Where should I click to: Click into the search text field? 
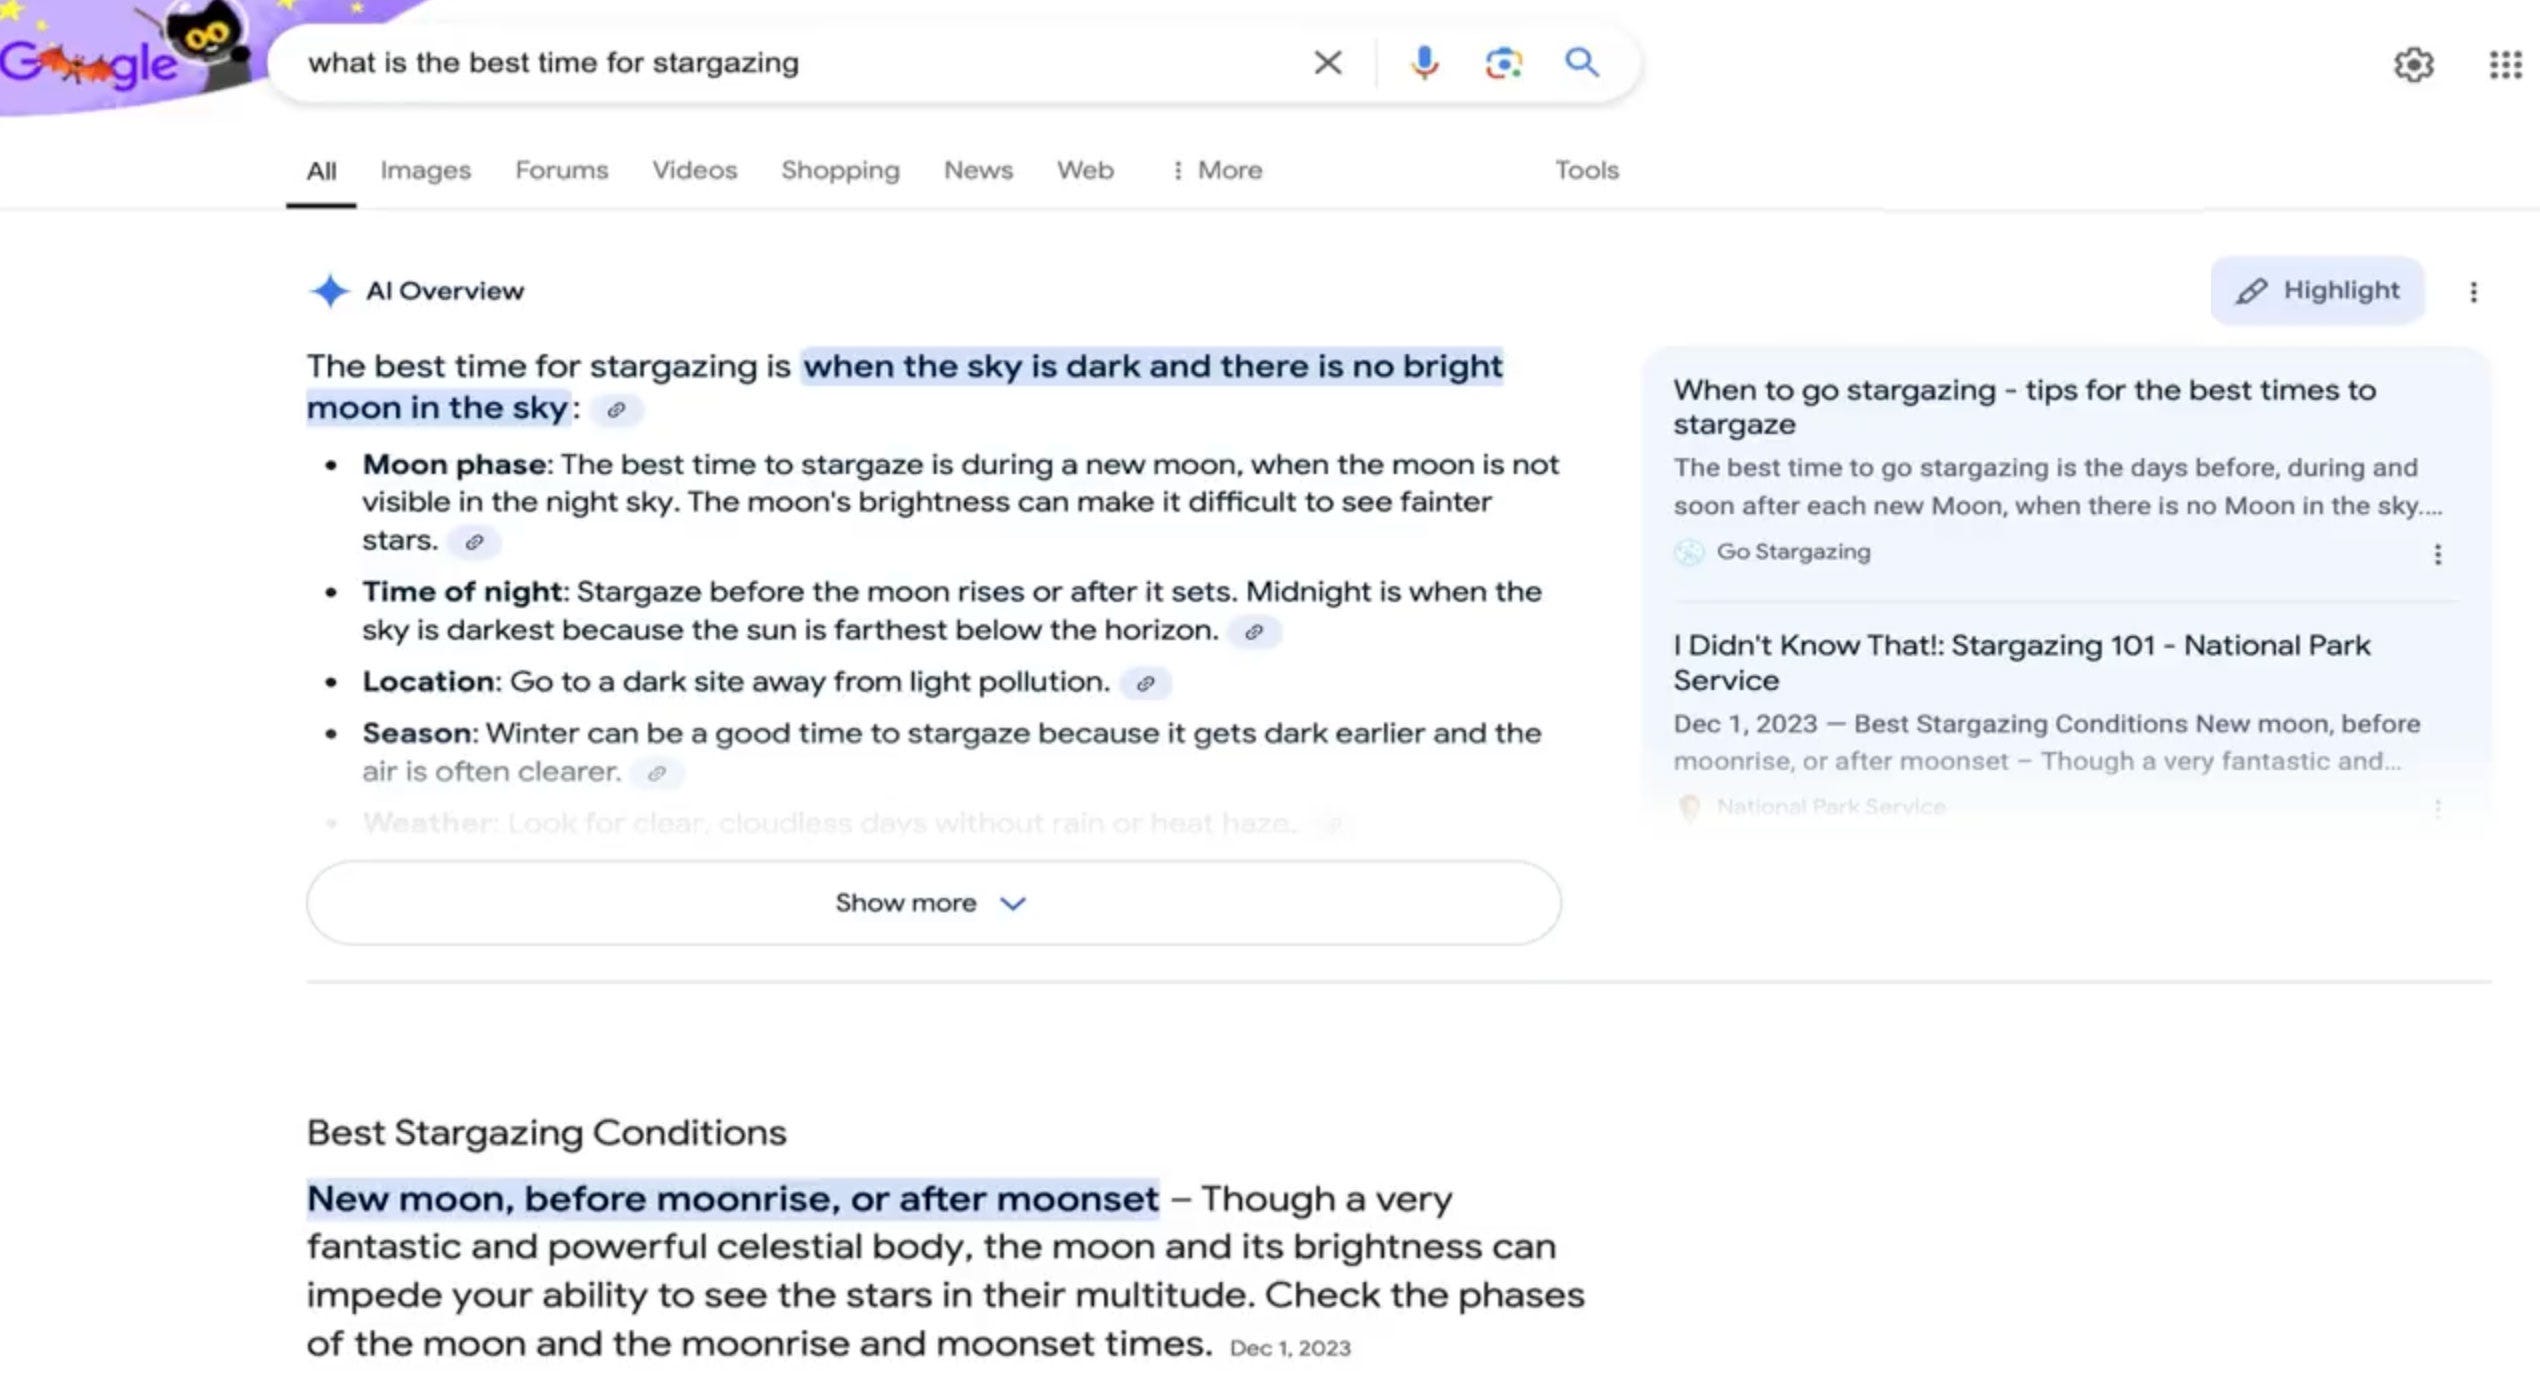click(x=790, y=63)
